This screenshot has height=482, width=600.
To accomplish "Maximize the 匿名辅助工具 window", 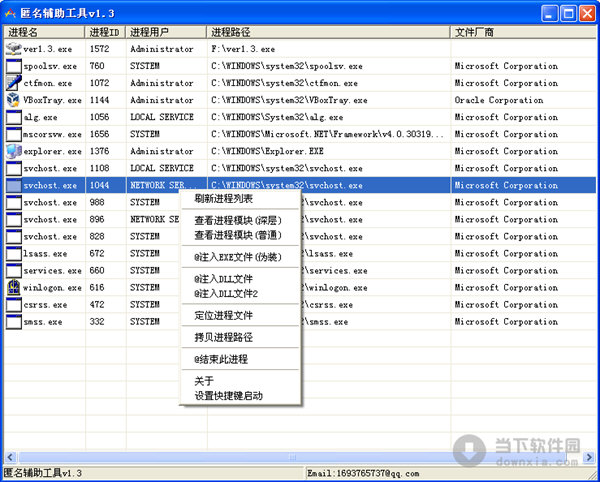I will click(569, 14).
